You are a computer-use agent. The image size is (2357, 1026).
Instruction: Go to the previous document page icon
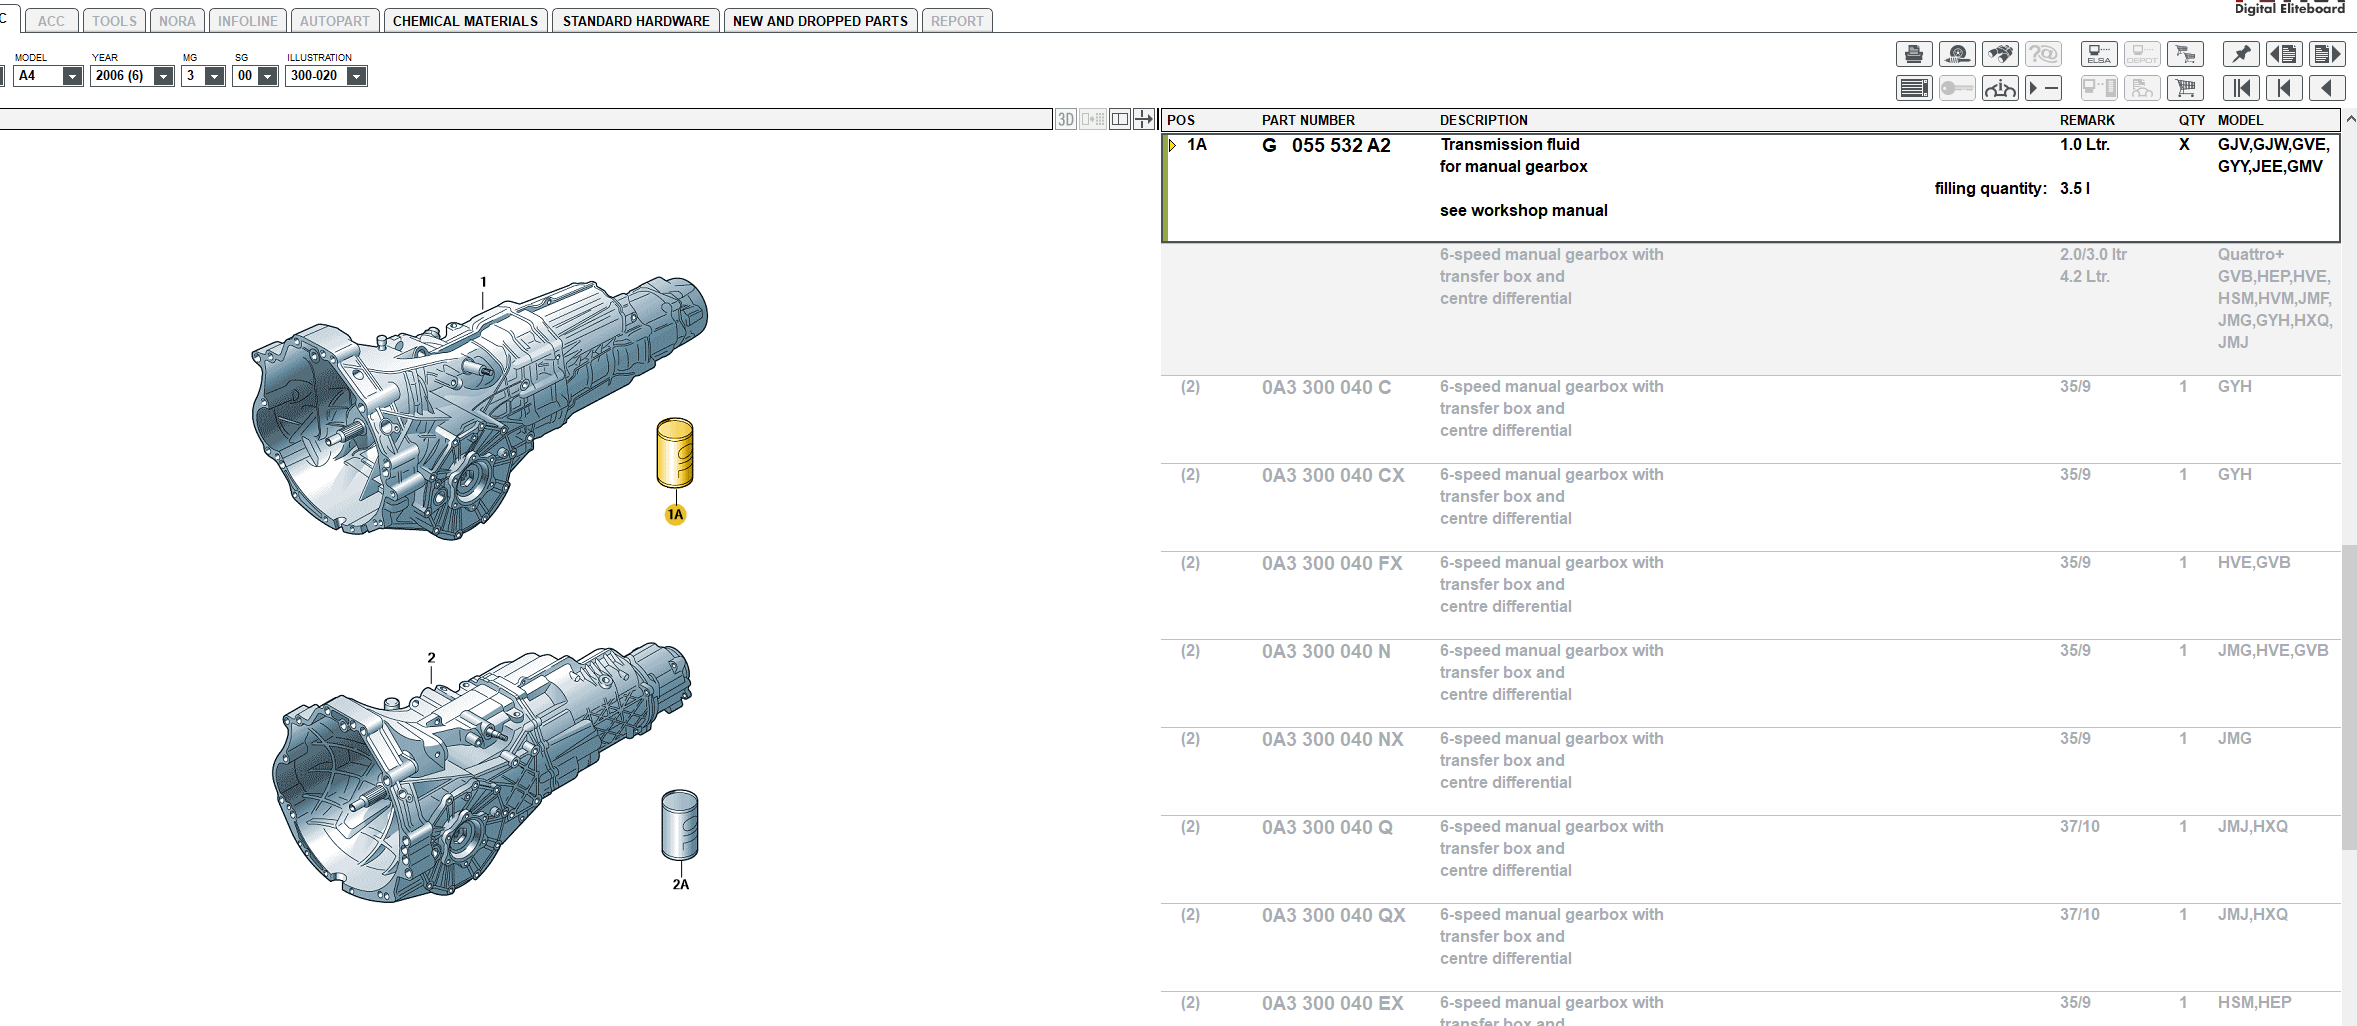[2284, 54]
